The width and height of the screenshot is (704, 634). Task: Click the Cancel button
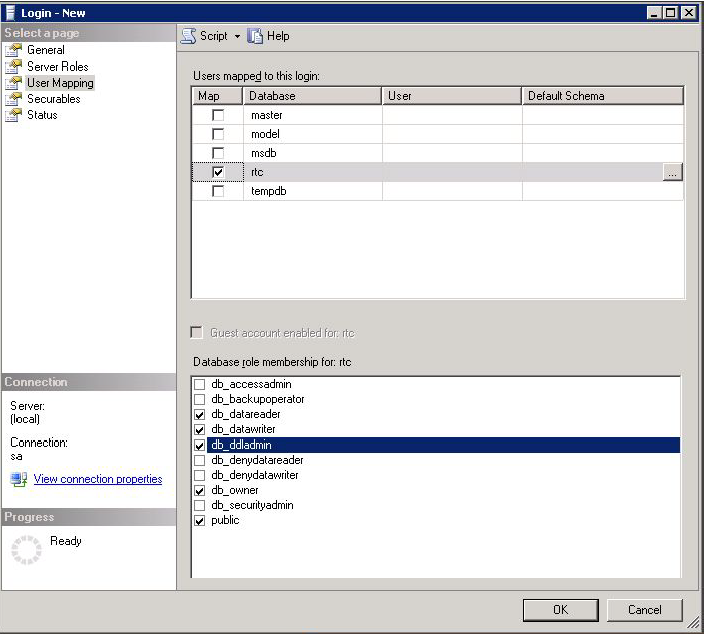click(644, 610)
